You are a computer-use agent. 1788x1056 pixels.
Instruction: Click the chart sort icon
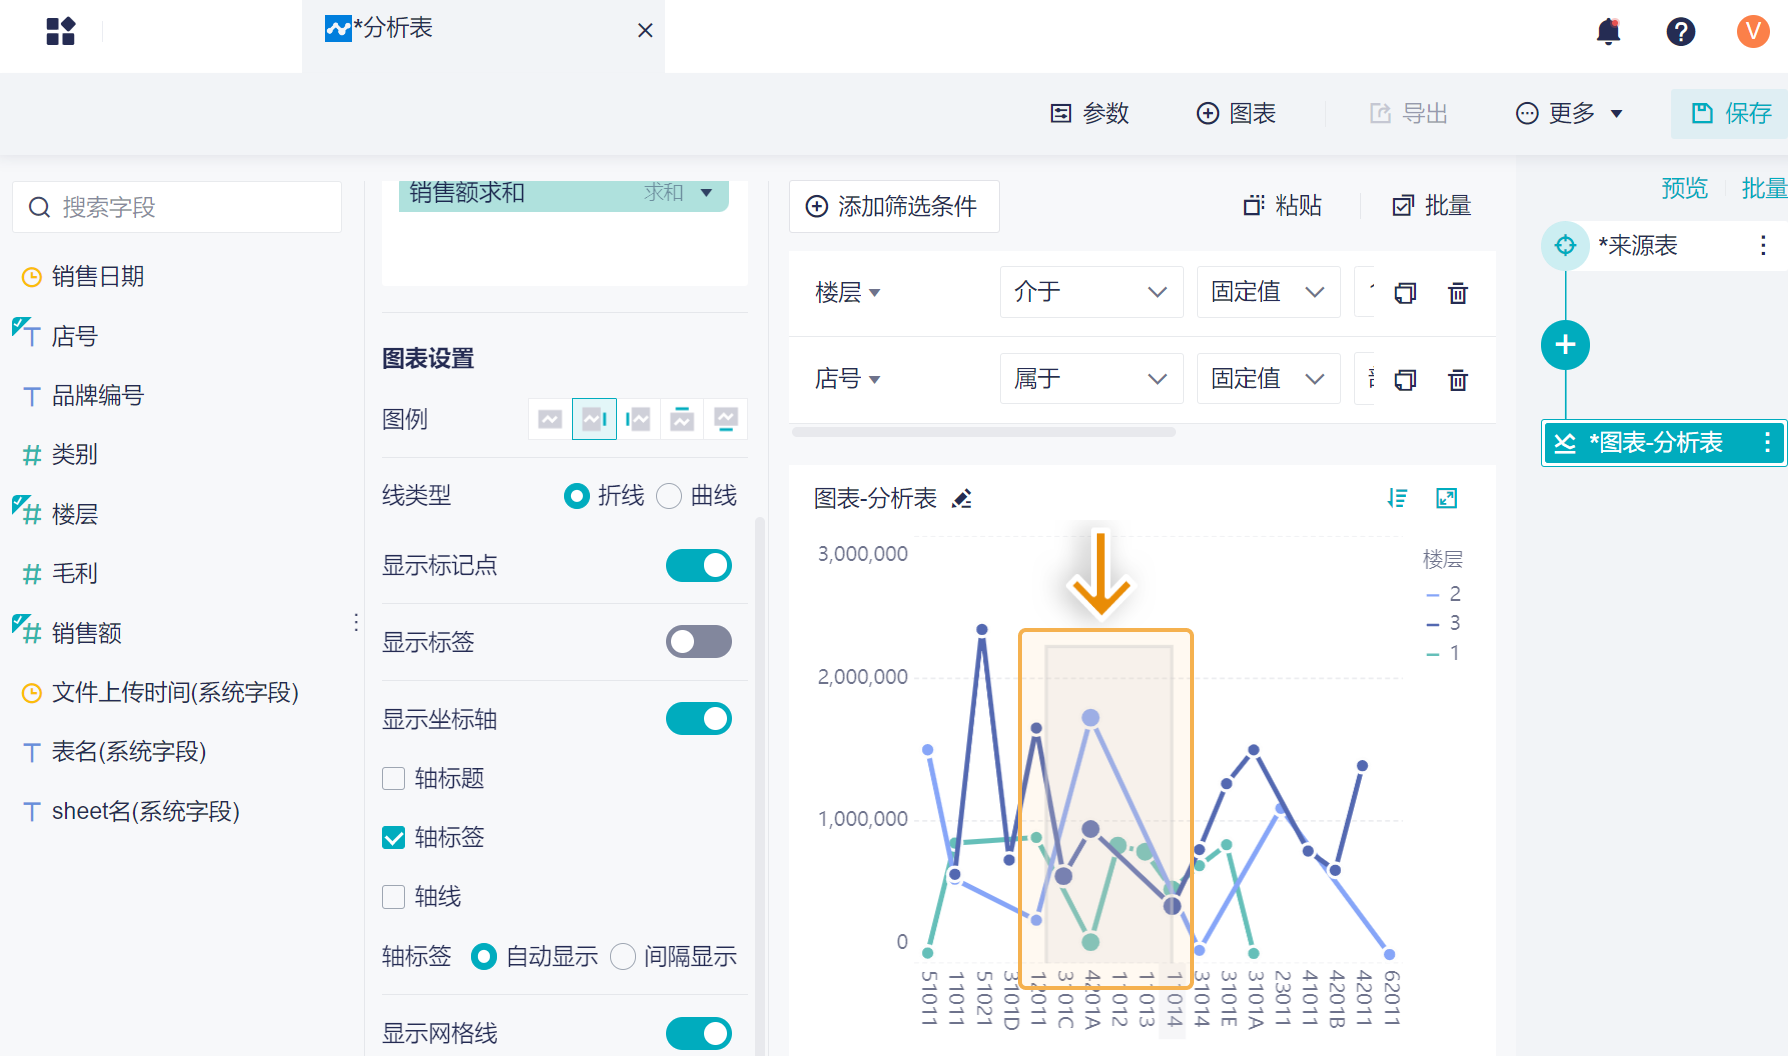pos(1397,498)
